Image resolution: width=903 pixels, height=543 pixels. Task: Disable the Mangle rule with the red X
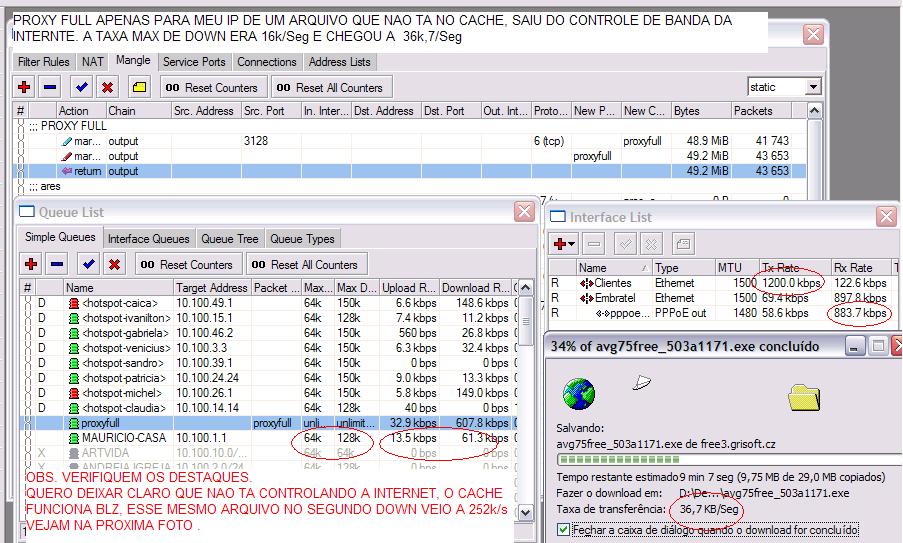(107, 88)
